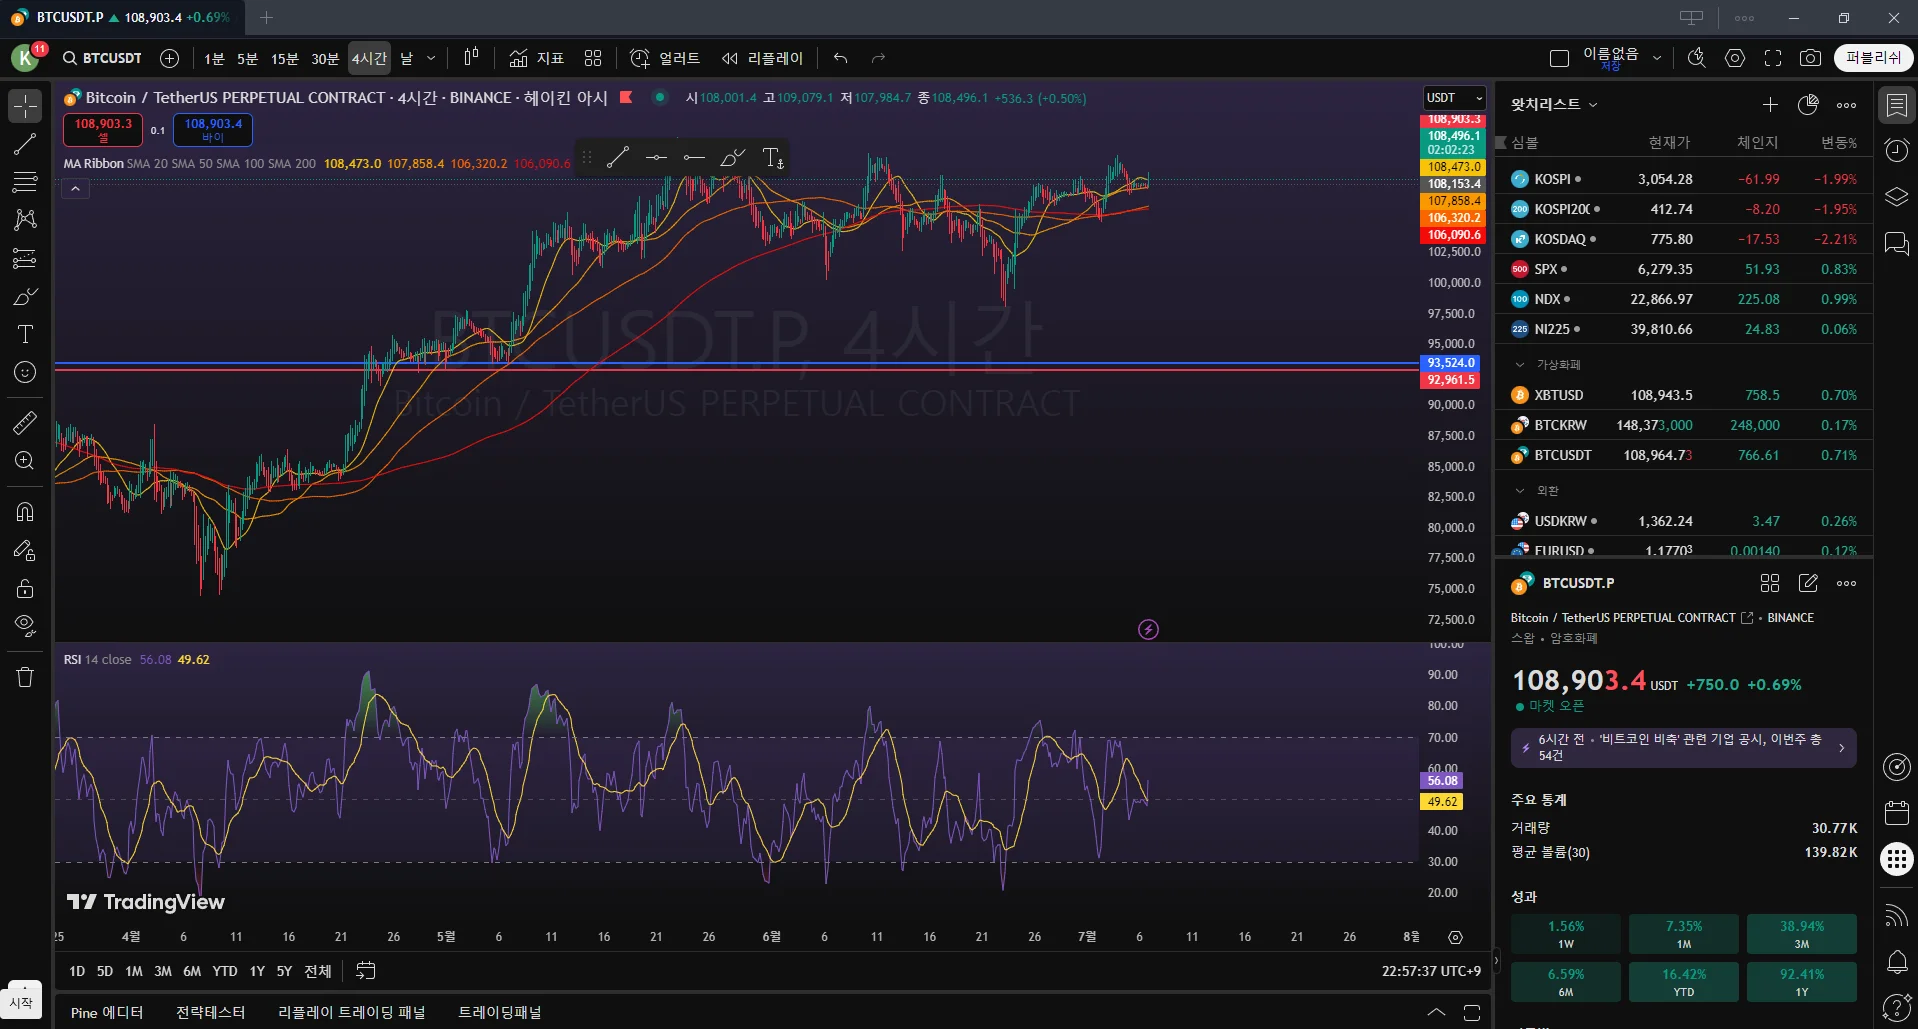Activate the zoom-in magnifier tool

[x=25, y=460]
